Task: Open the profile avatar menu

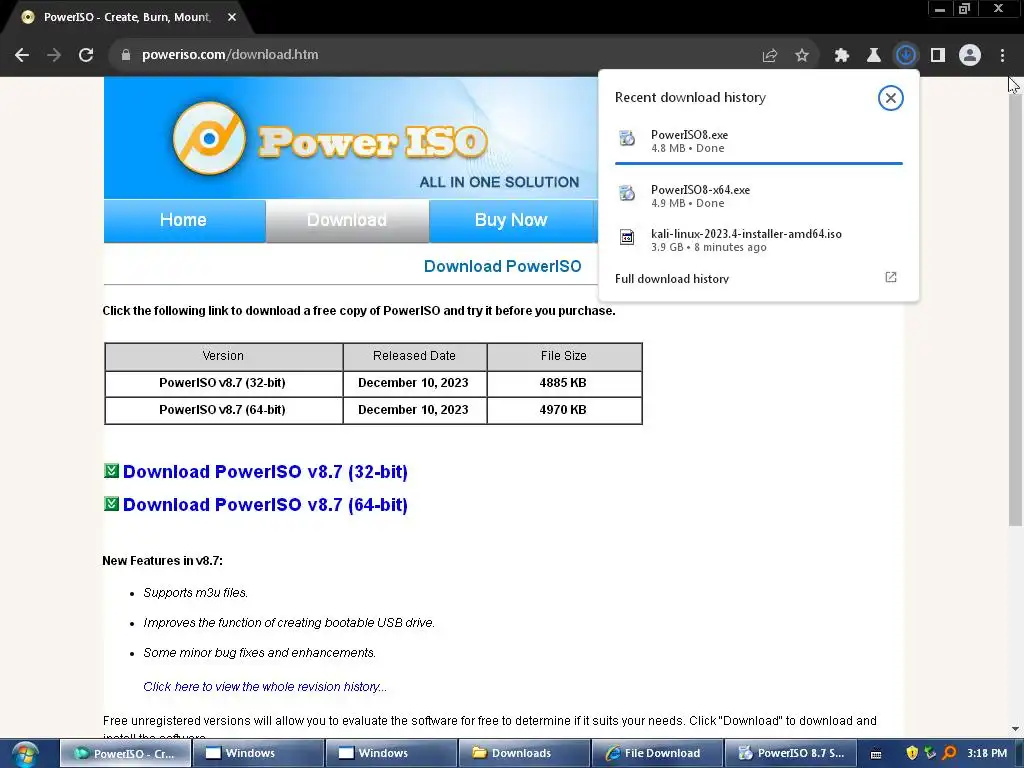Action: coord(970,55)
